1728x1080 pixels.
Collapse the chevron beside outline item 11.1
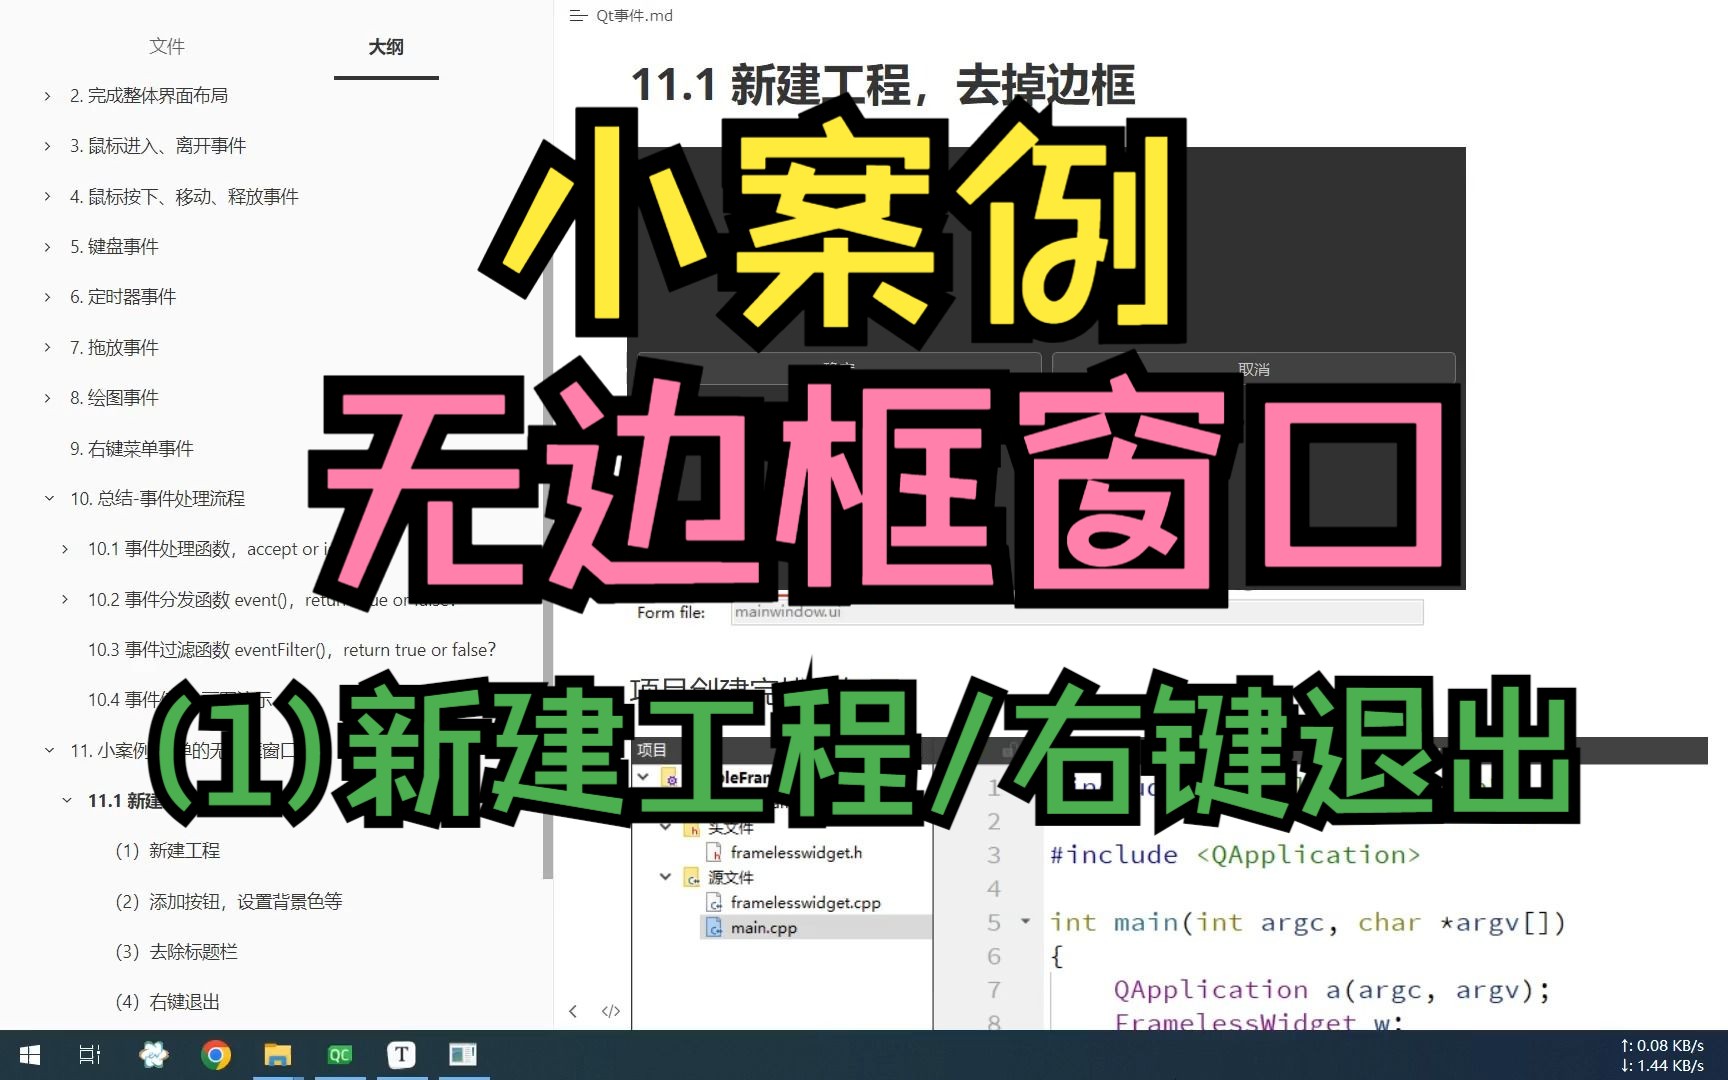[x=67, y=800]
